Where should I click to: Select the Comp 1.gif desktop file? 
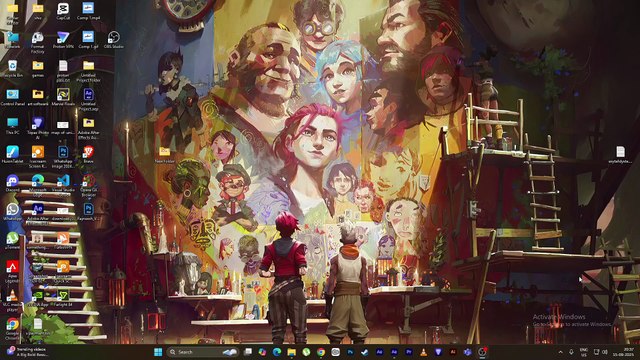coord(88,40)
